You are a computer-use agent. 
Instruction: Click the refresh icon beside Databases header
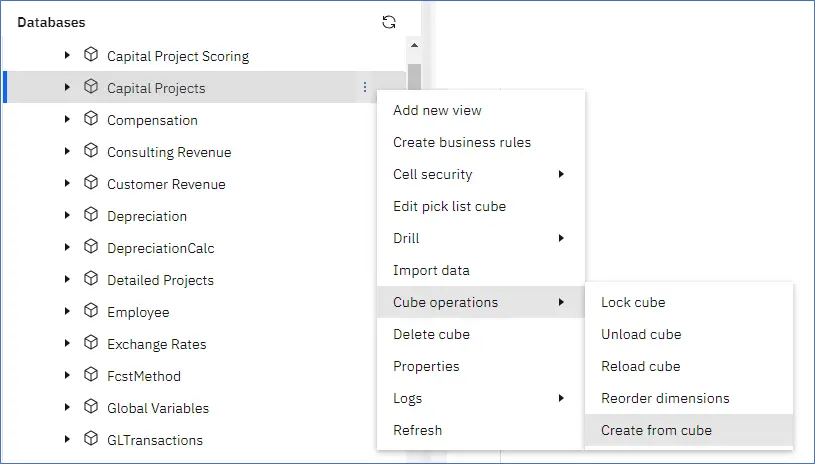pyautogui.click(x=389, y=22)
